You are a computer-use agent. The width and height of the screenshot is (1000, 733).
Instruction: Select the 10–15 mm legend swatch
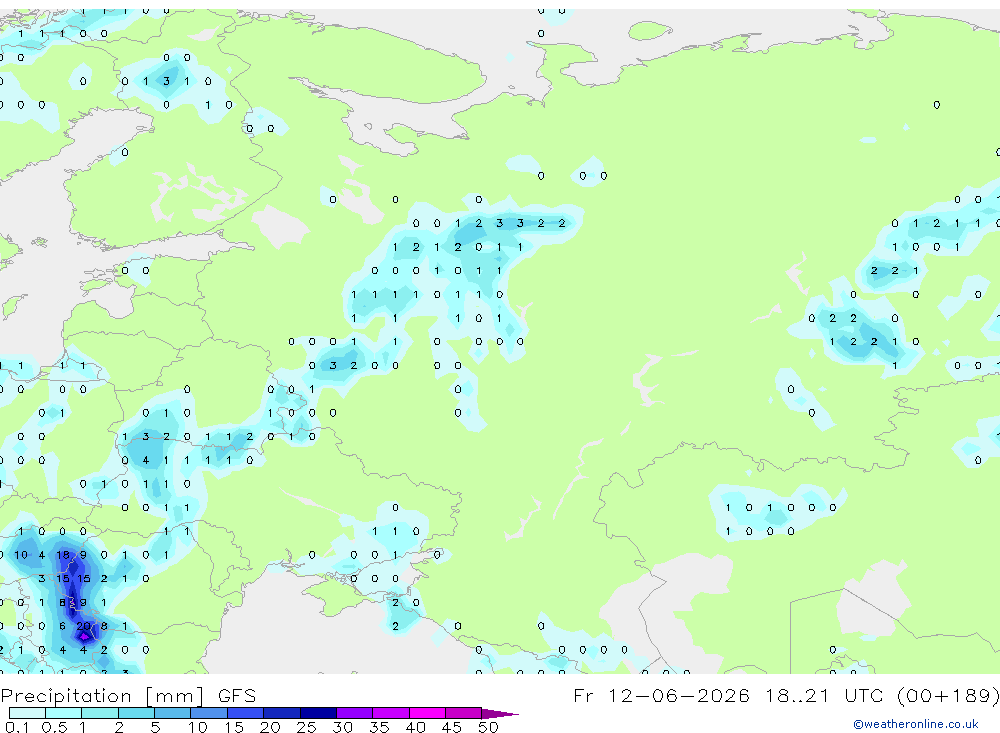(209, 713)
